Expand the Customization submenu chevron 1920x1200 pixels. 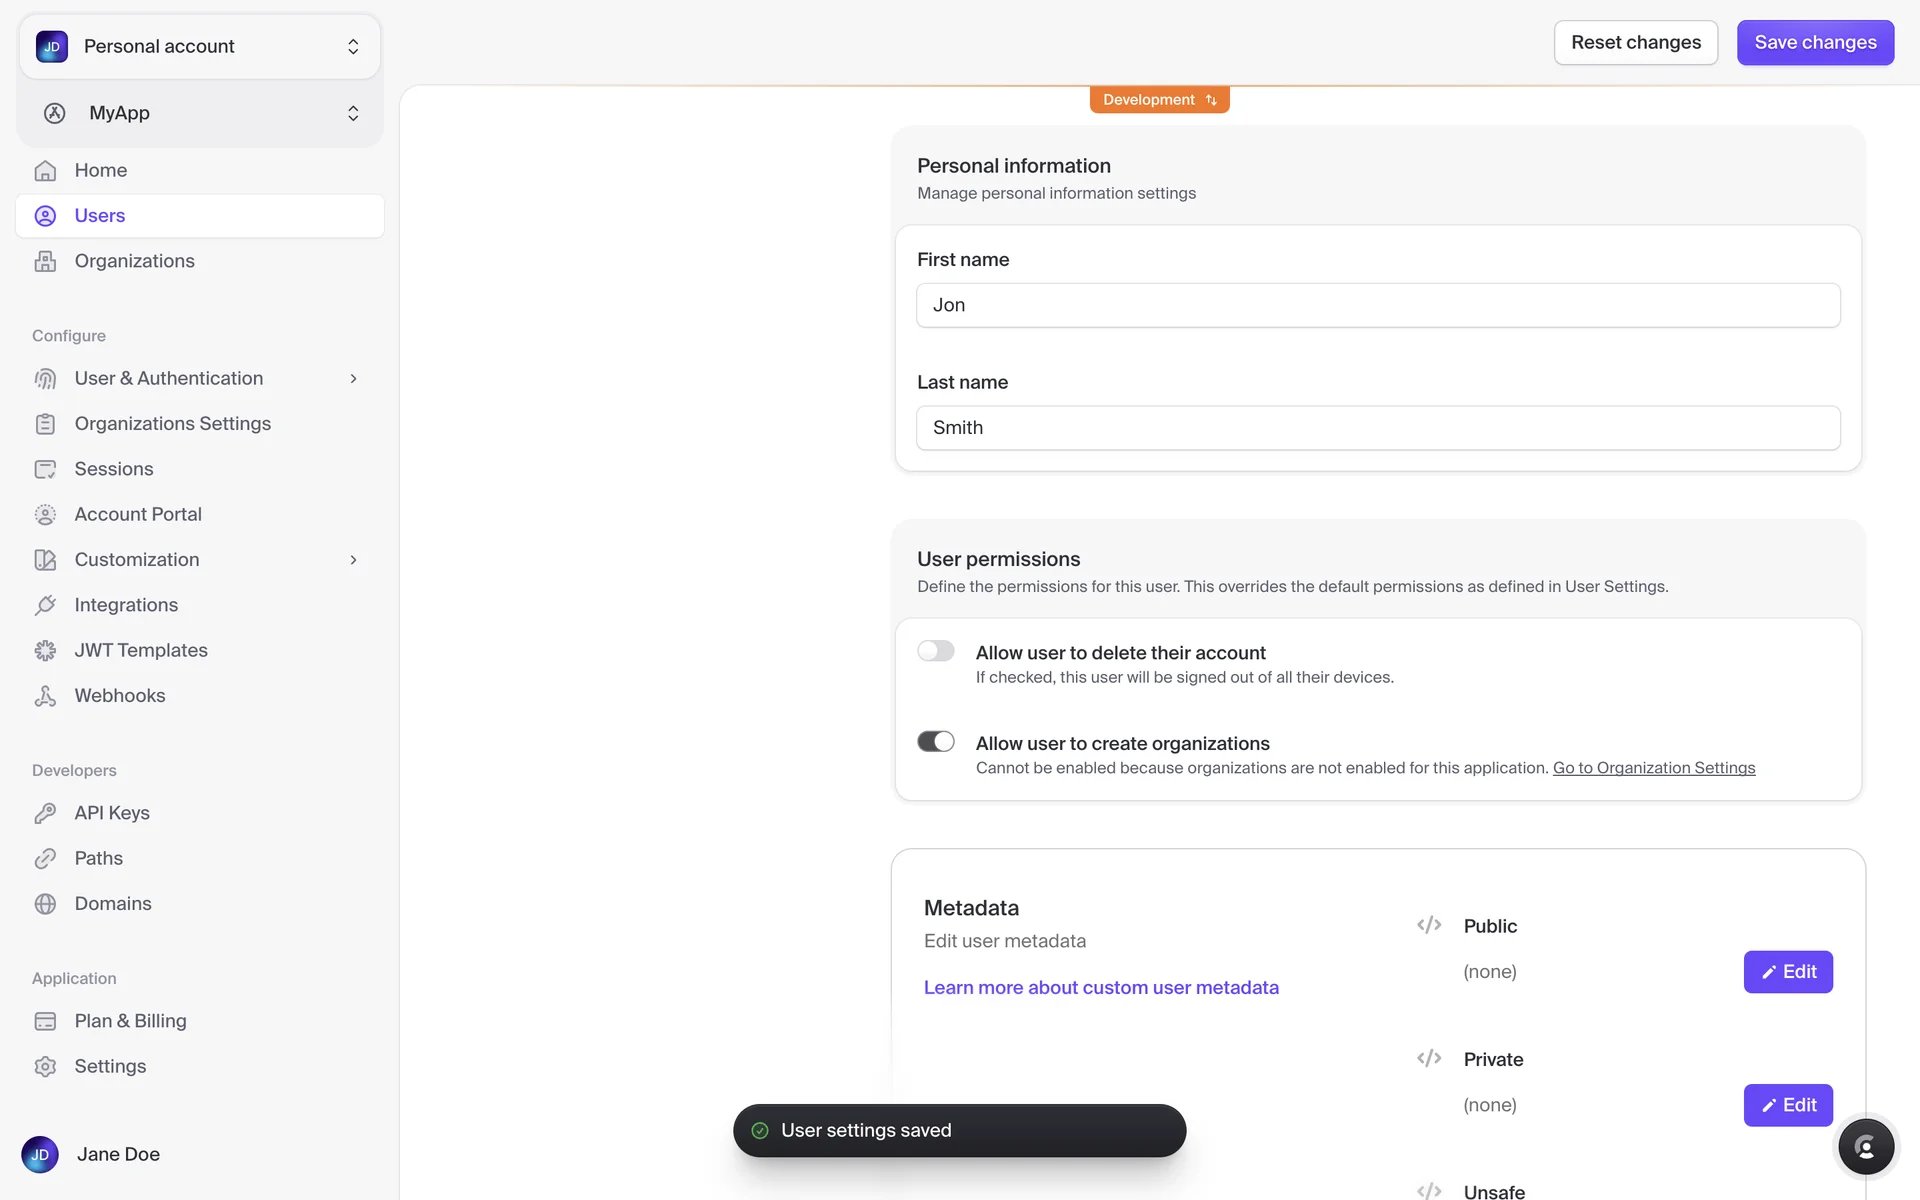coord(353,560)
